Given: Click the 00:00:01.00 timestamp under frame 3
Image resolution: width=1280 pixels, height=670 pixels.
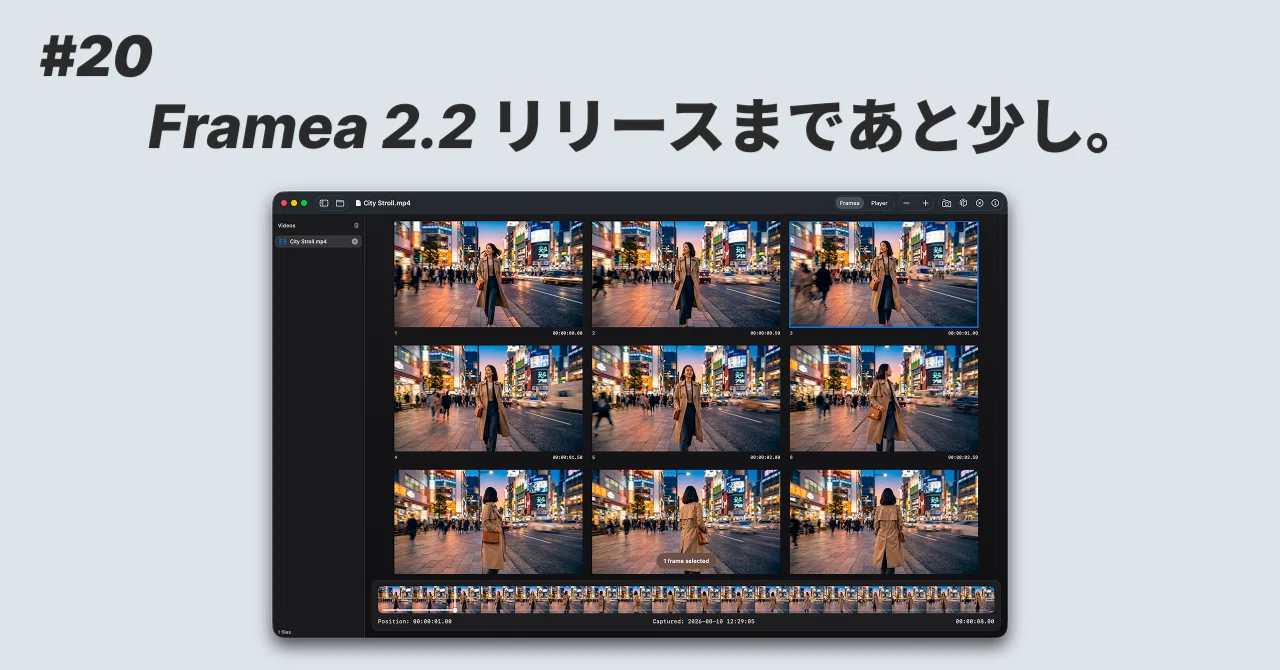Looking at the screenshot, I should [963, 333].
